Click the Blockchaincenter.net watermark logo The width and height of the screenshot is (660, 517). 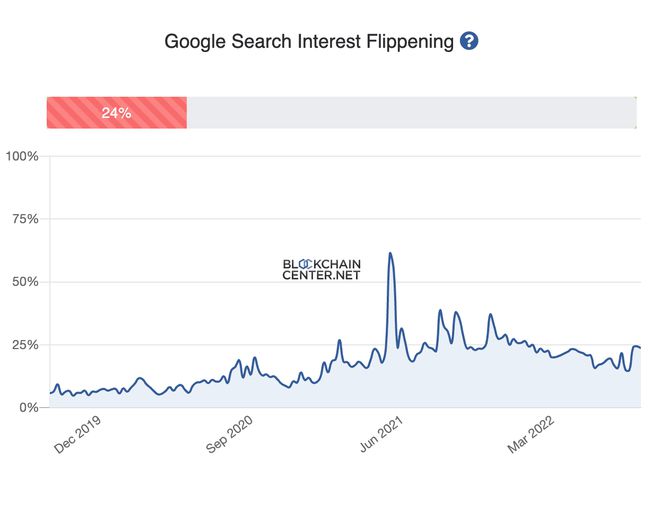tap(321, 269)
